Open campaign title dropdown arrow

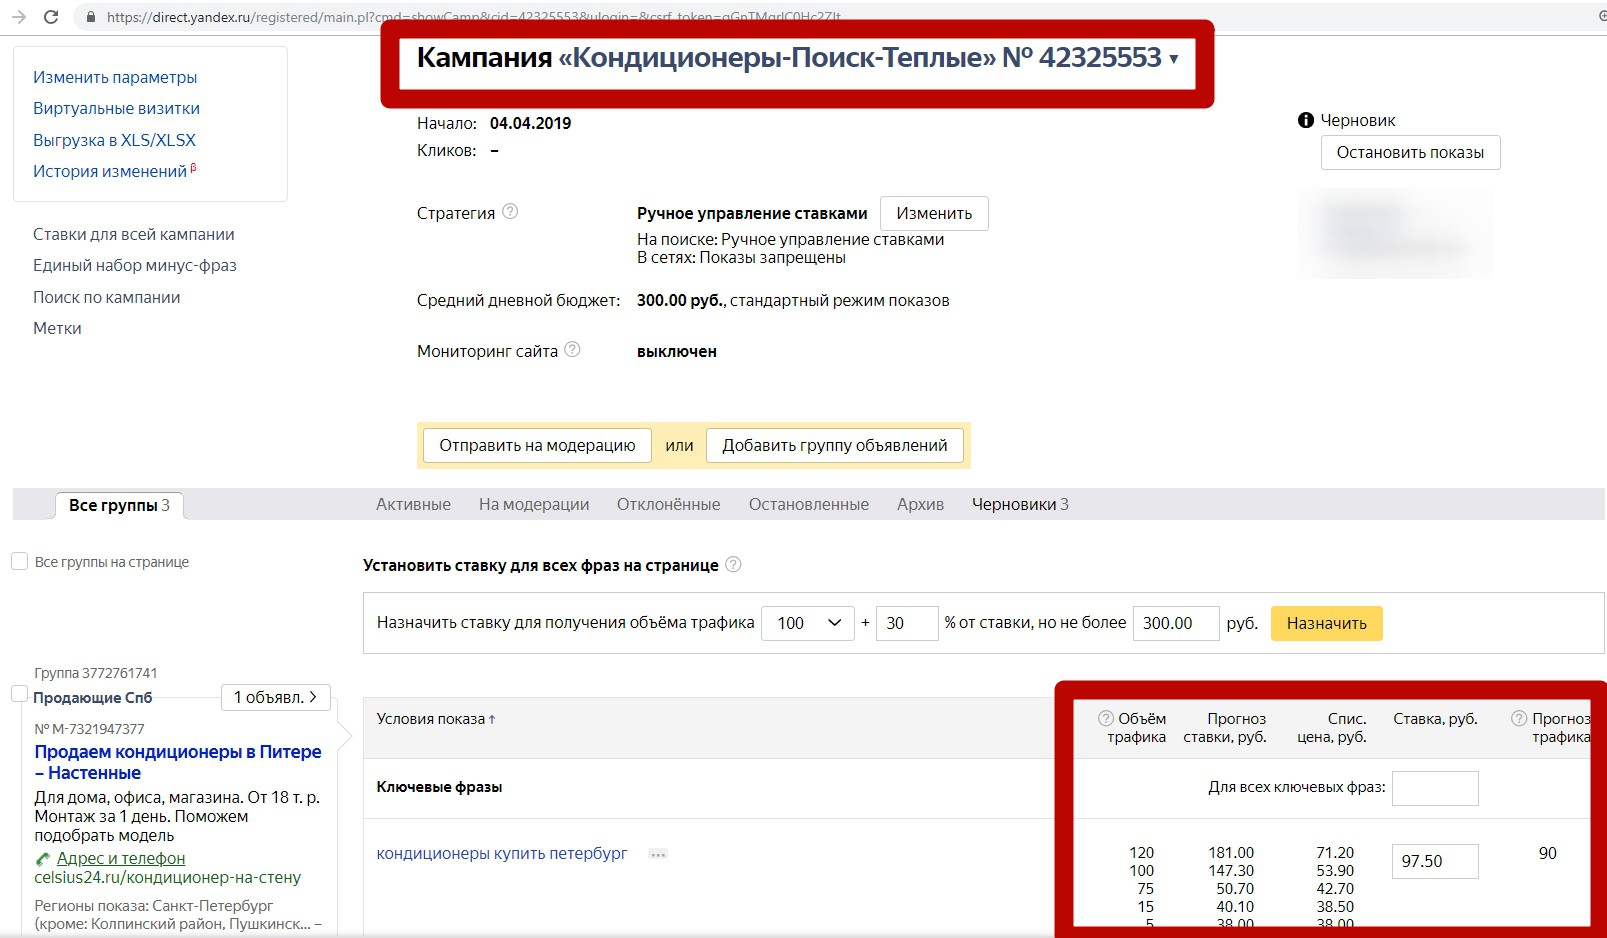tap(1174, 59)
